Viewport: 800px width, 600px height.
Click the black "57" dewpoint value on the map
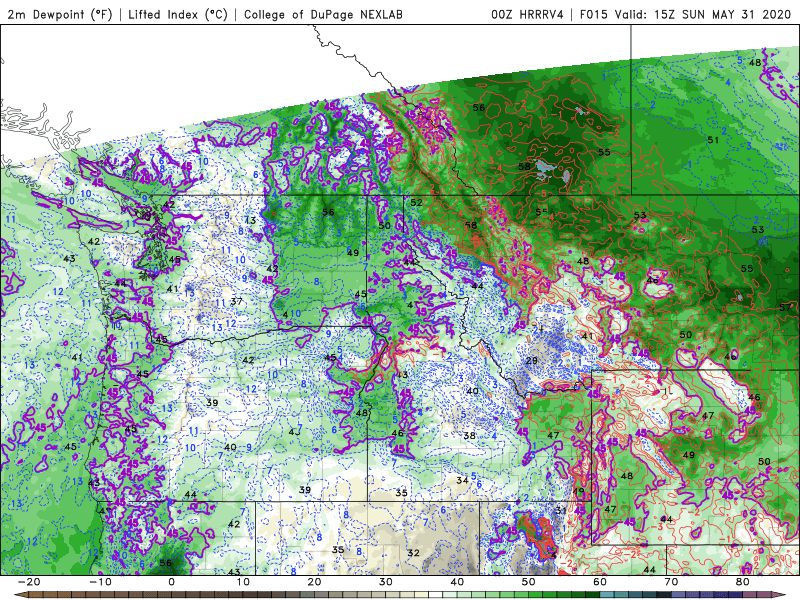click(x=786, y=307)
